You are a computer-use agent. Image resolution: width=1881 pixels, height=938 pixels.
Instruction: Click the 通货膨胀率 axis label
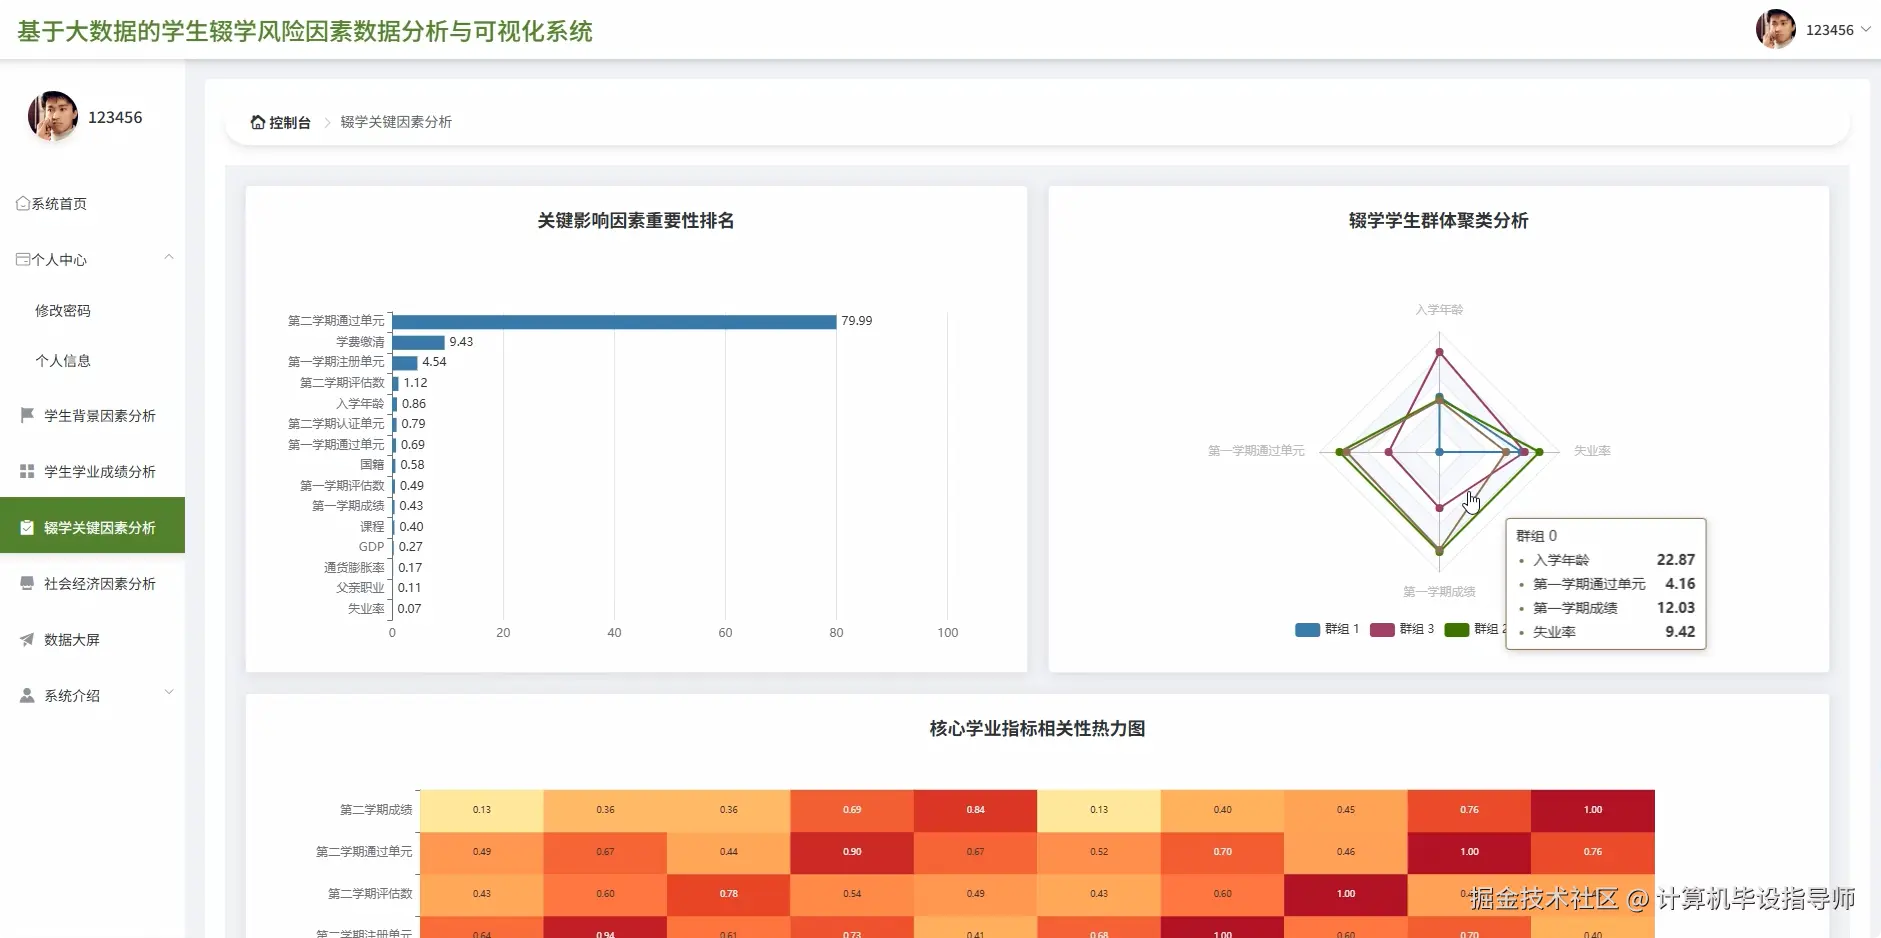tap(354, 568)
